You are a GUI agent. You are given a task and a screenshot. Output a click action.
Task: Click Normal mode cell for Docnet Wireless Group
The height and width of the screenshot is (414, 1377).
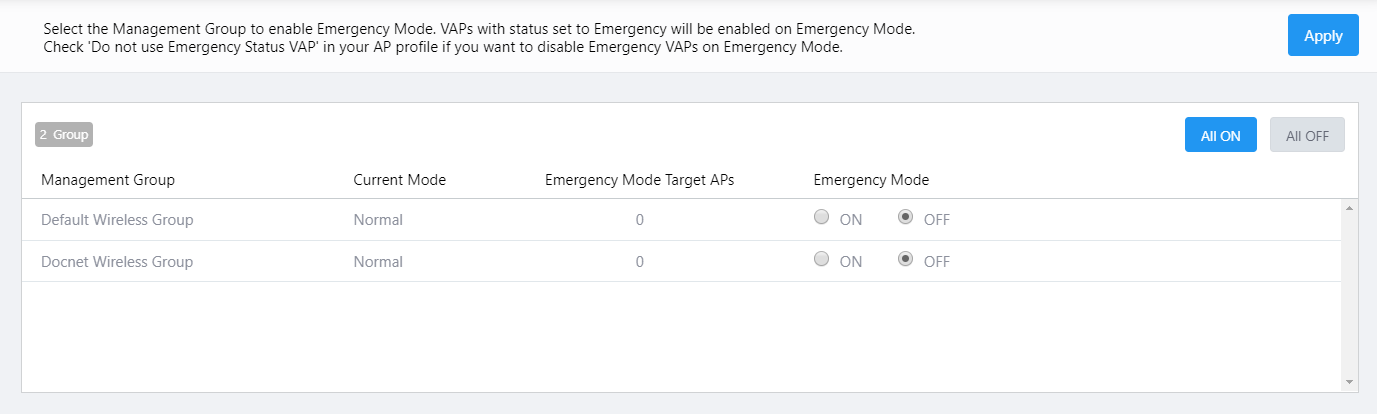click(378, 262)
